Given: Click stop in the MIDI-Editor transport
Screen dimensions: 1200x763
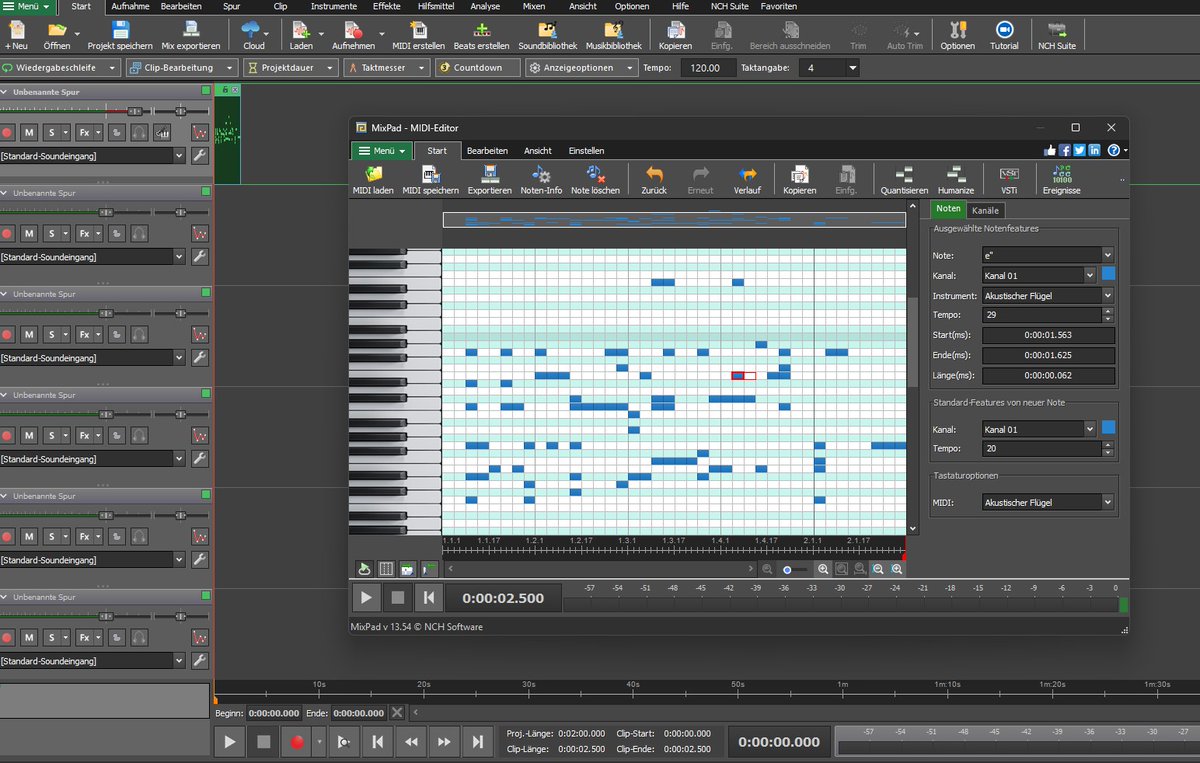Looking at the screenshot, I should 397,598.
